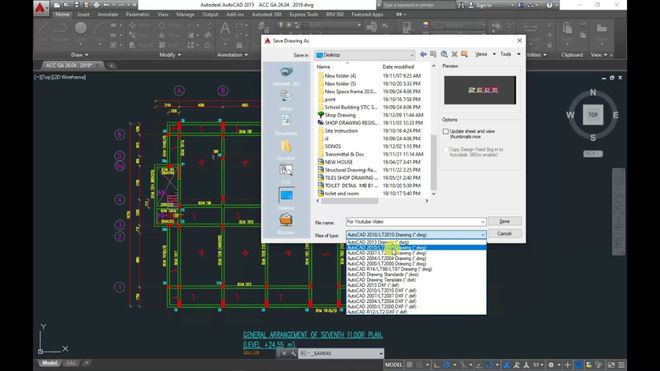Click Up one level folder icon

tap(433, 54)
